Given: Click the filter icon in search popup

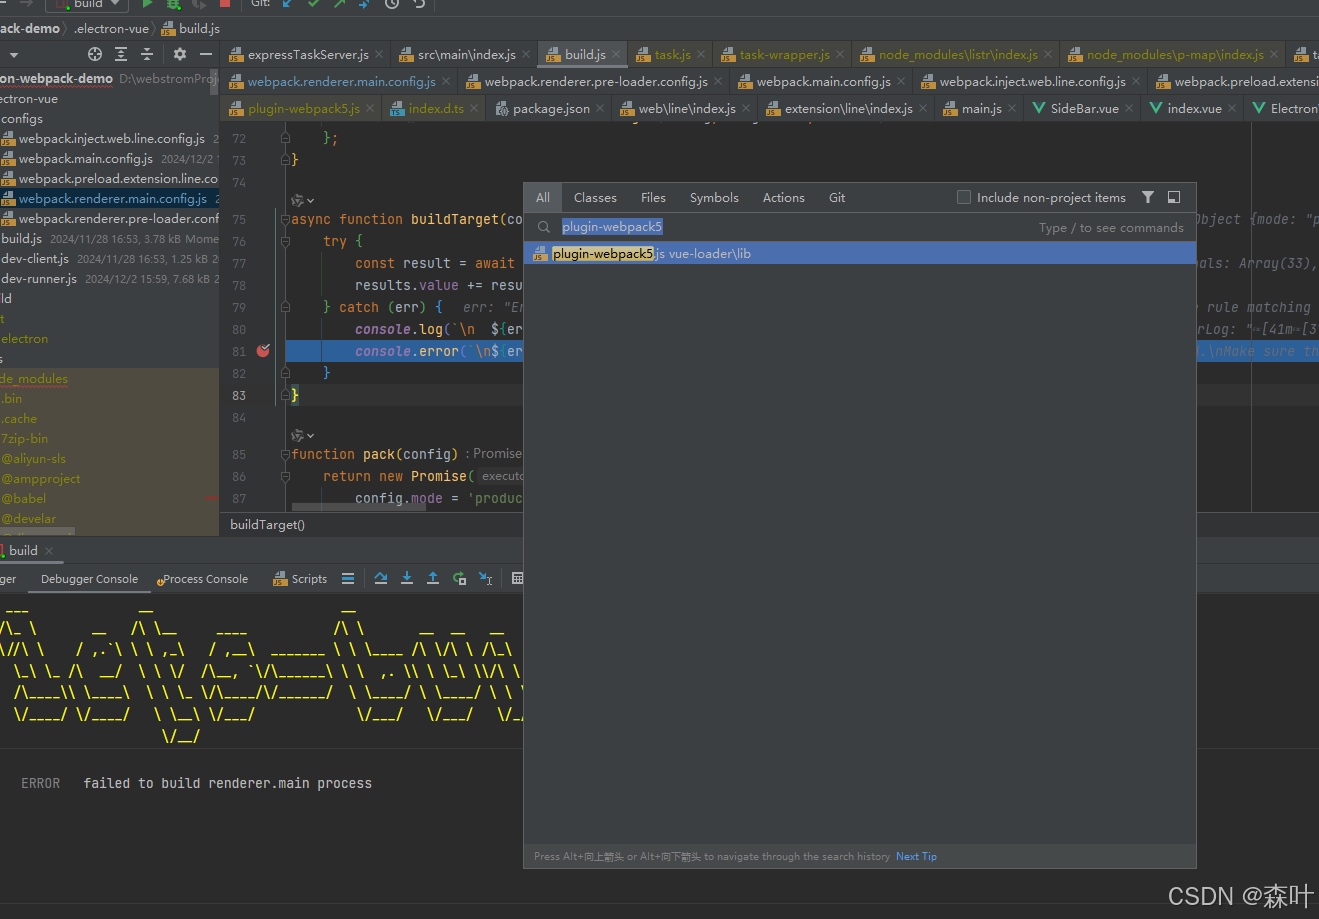Looking at the screenshot, I should (x=1148, y=197).
